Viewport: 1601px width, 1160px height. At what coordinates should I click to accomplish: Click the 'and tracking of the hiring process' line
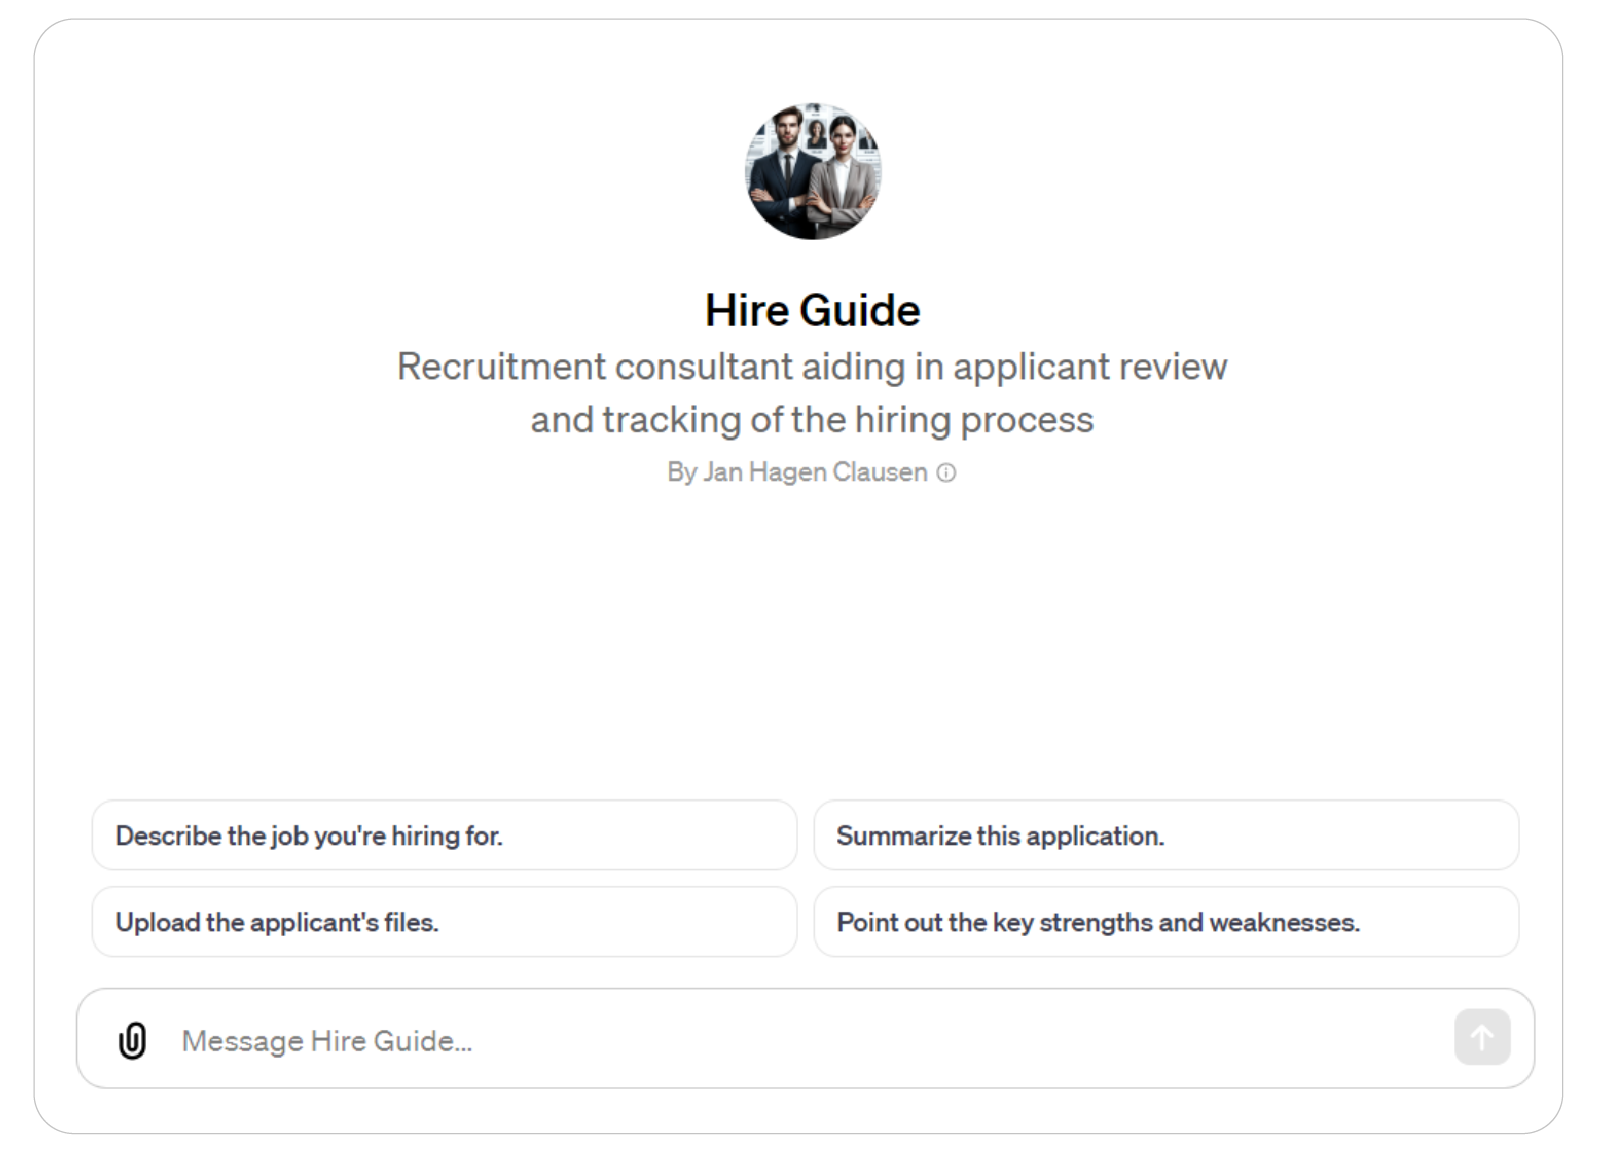(x=812, y=420)
